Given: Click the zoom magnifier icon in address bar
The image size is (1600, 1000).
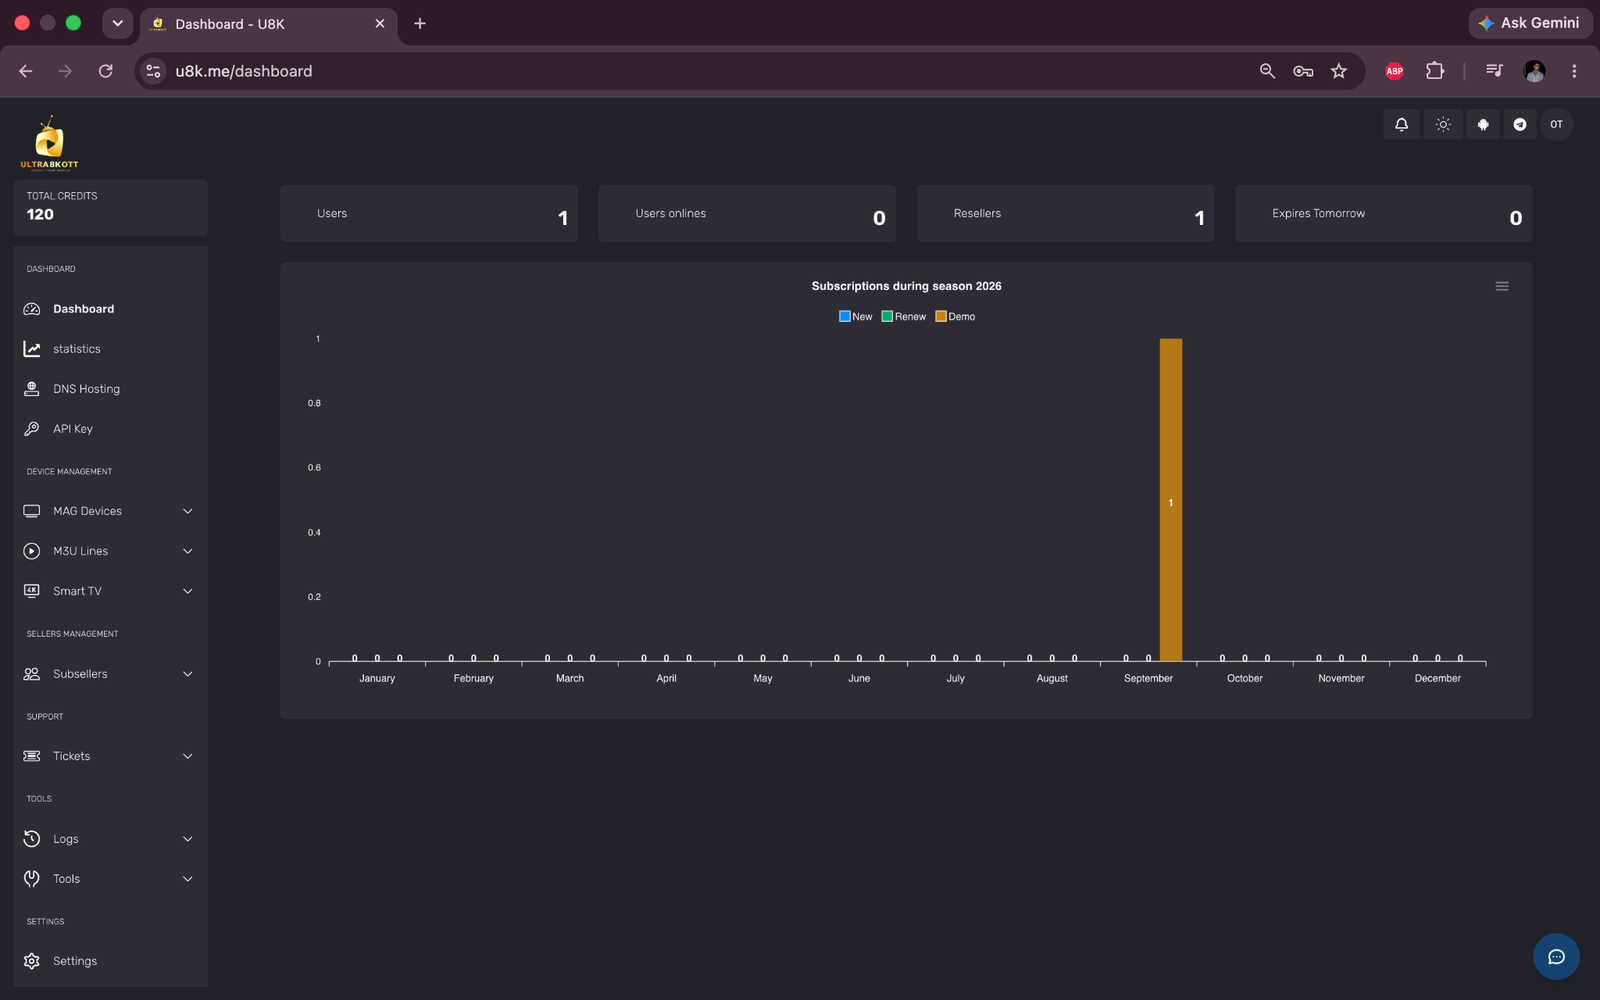Looking at the screenshot, I should pyautogui.click(x=1267, y=71).
